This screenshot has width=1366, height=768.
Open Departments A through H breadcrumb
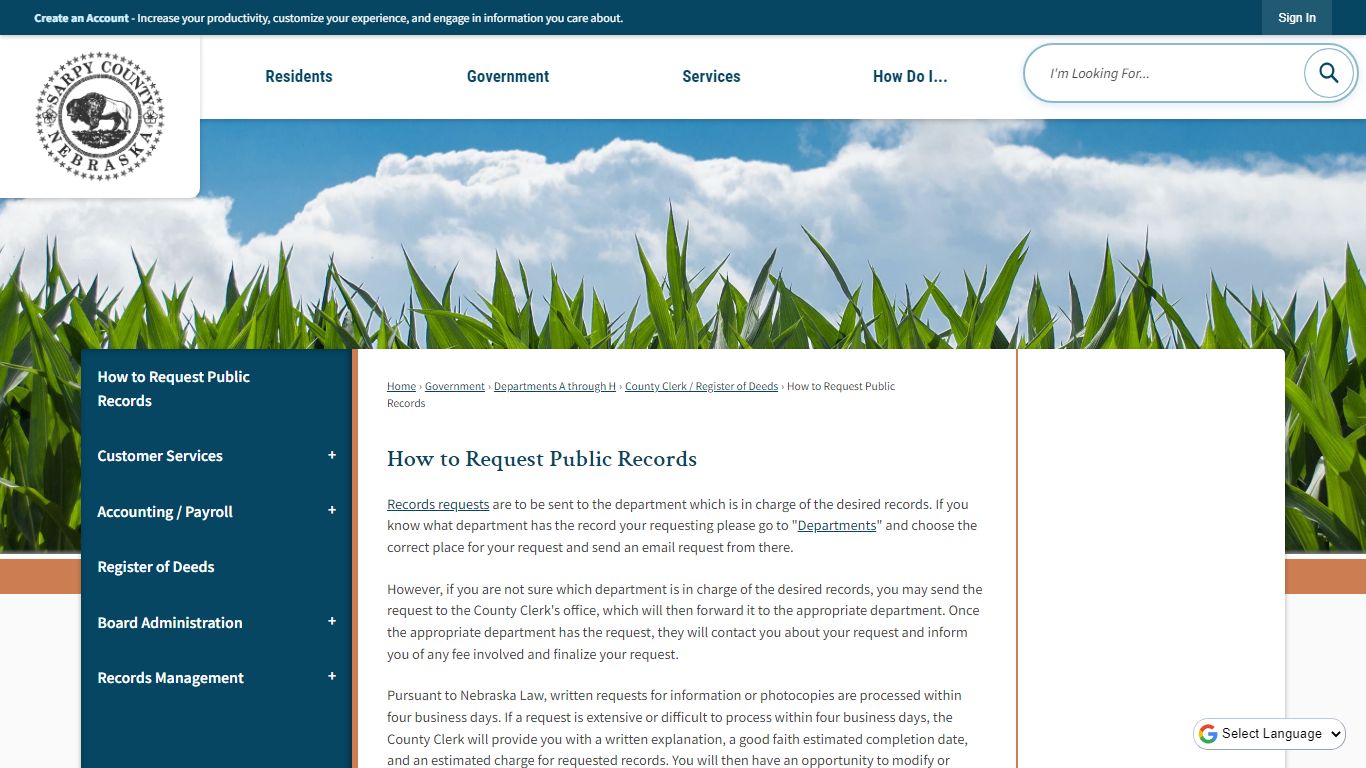555,386
